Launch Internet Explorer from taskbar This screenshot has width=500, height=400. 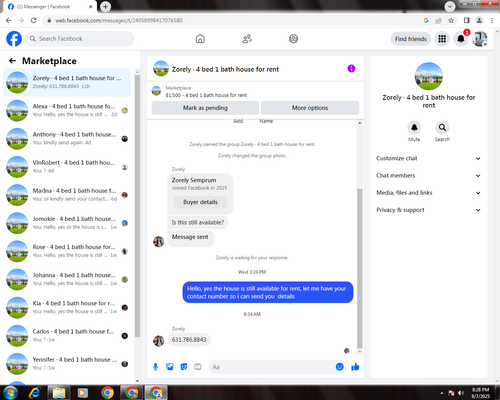pyautogui.click(x=34, y=393)
